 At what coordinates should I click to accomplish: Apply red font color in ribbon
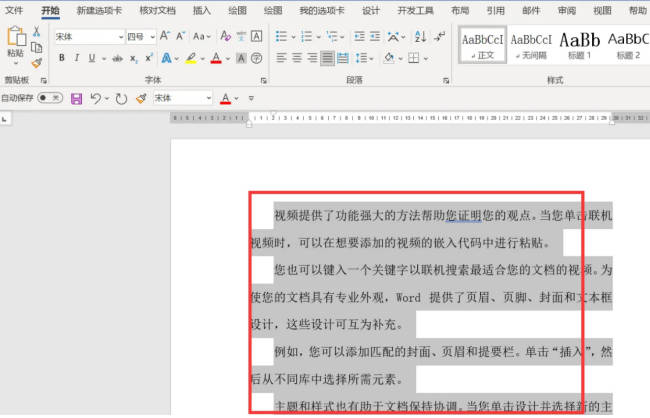click(x=216, y=58)
